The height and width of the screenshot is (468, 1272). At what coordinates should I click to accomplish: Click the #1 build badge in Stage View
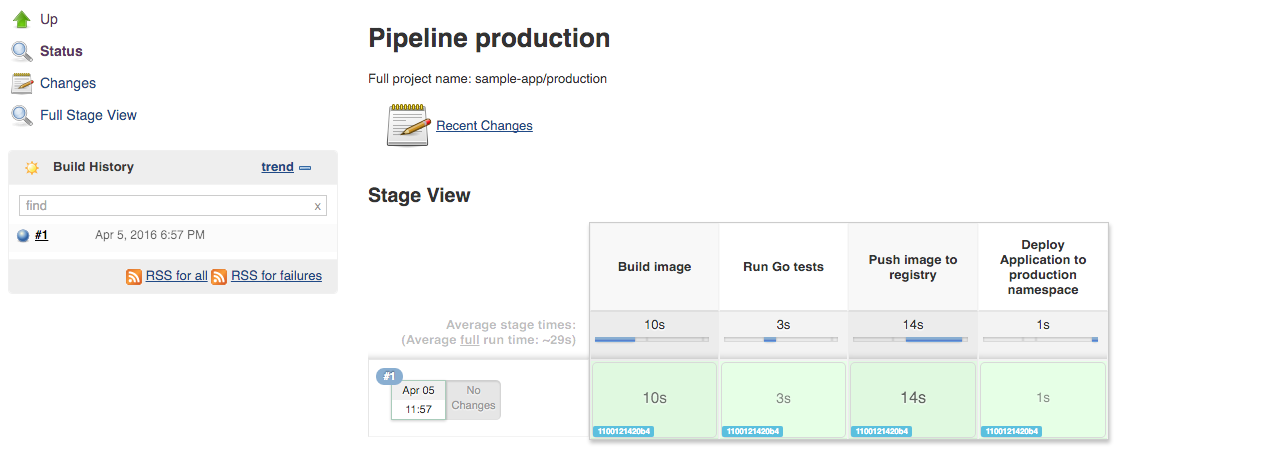[x=390, y=376]
